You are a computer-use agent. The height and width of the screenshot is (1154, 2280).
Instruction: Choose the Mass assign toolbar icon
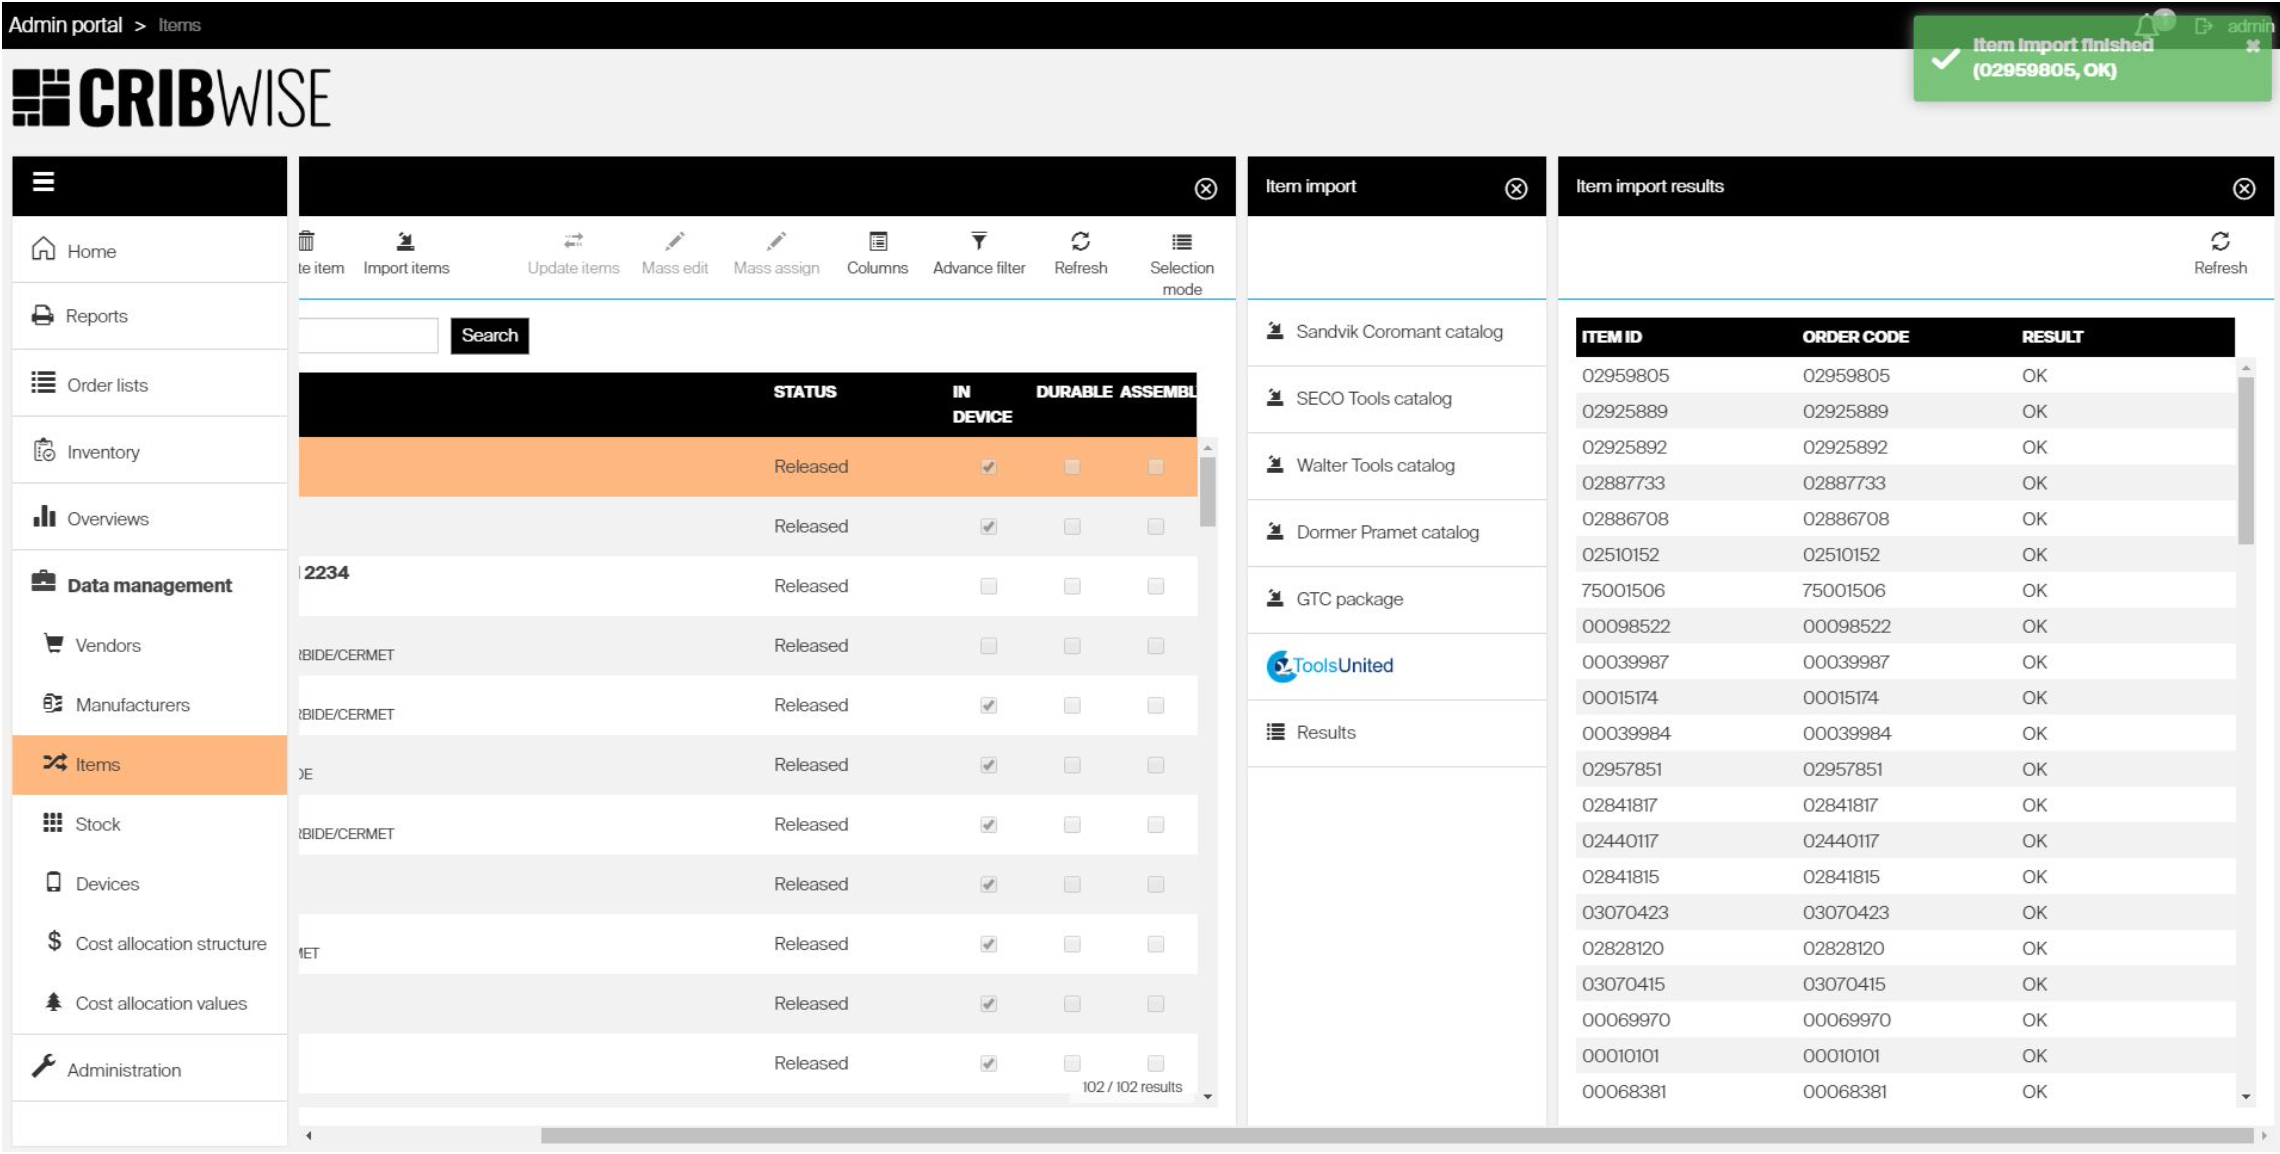(x=776, y=253)
